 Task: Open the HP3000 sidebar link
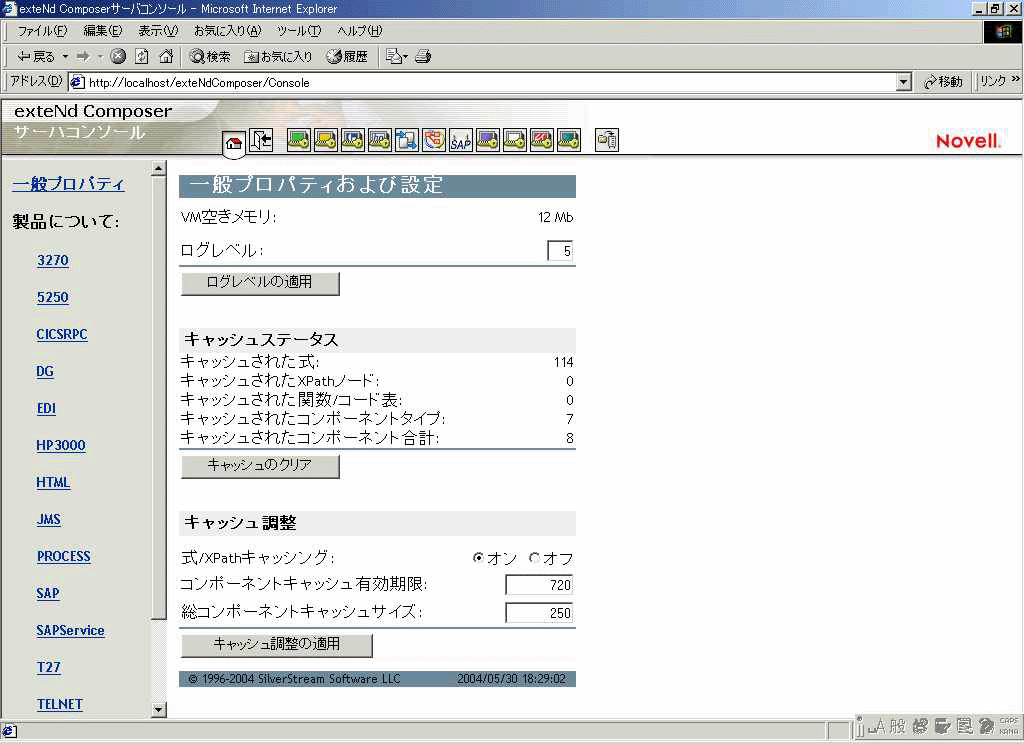point(61,445)
